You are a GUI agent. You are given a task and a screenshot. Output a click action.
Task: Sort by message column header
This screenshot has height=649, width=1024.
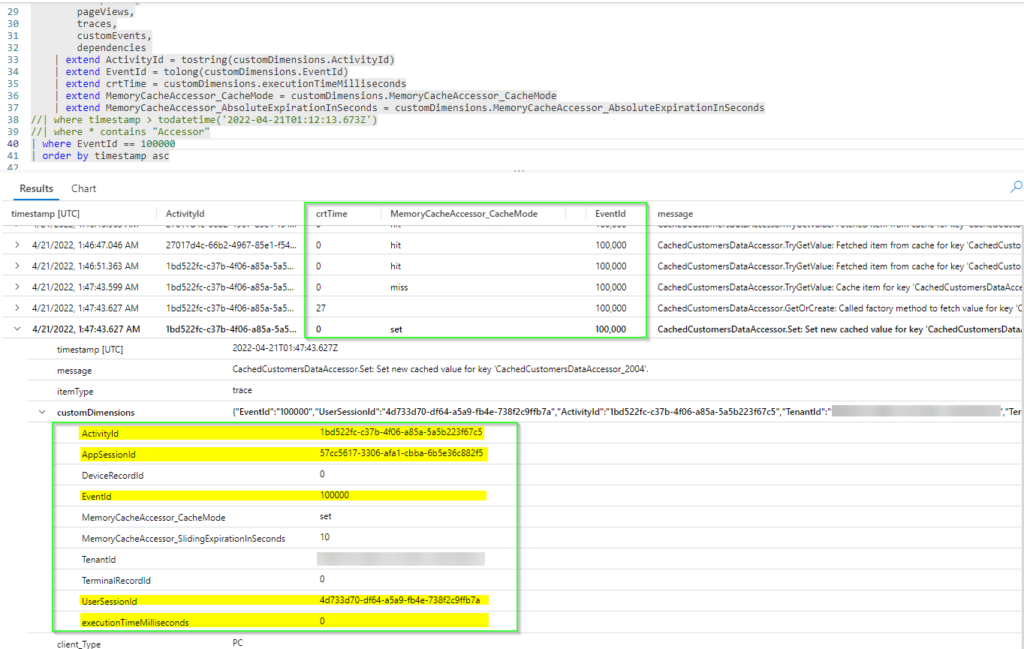(675, 214)
